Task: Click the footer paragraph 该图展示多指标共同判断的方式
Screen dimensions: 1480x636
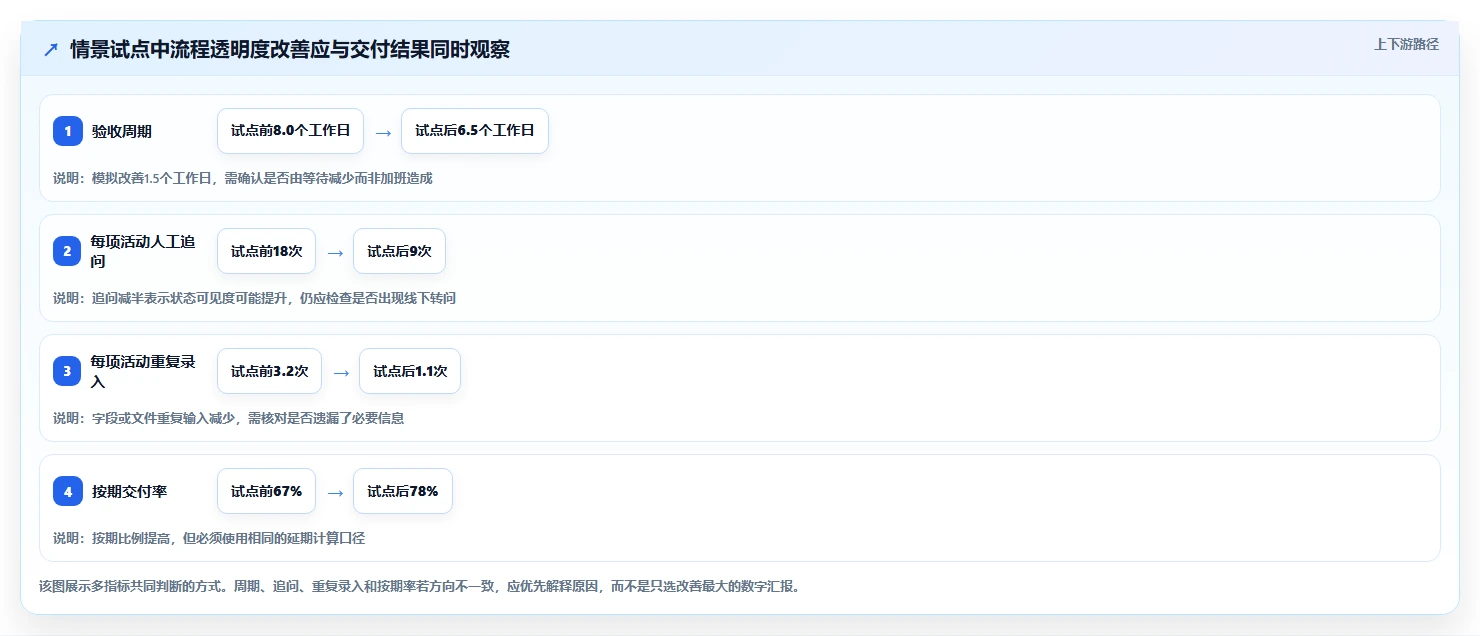Action: pyautogui.click(x=419, y=586)
